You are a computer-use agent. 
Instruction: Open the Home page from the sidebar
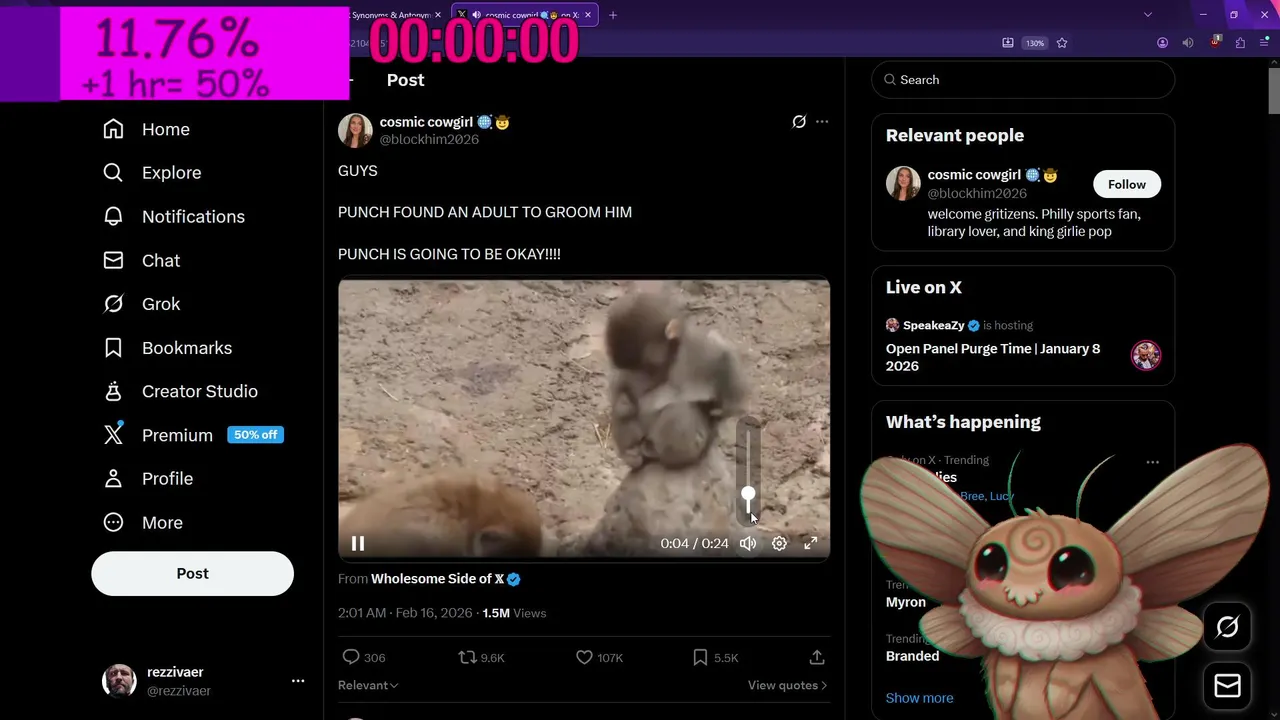tap(146, 129)
